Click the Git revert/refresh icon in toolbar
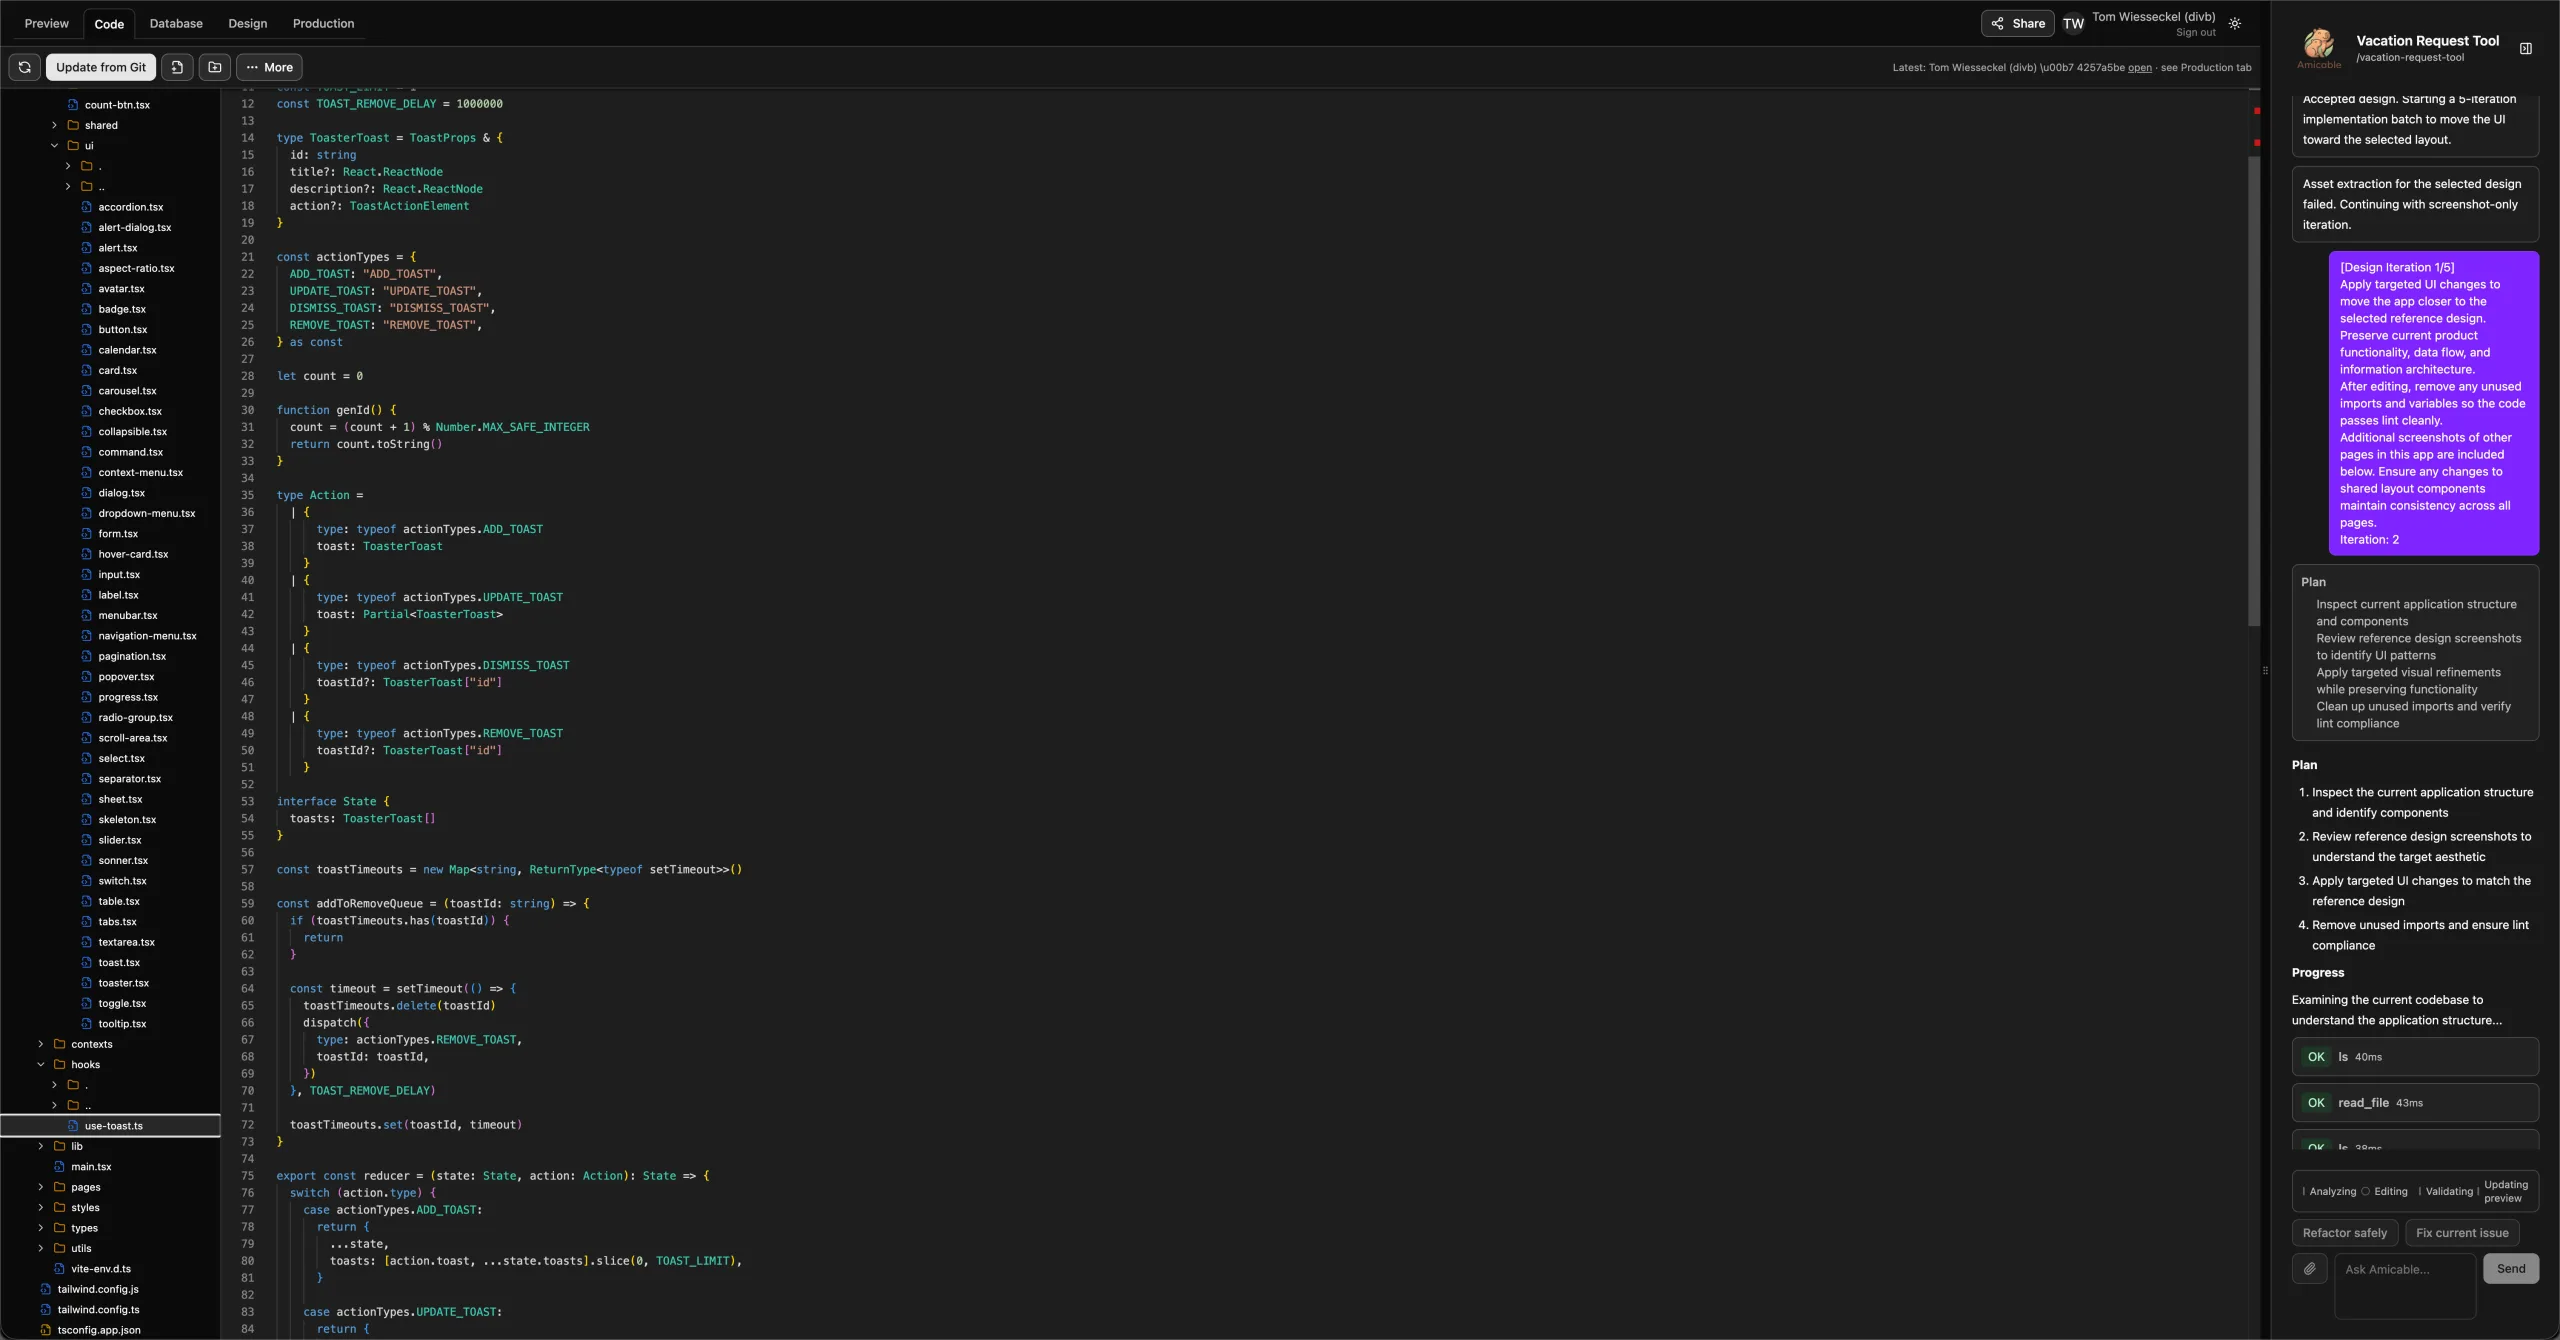Image resolution: width=2560 pixels, height=1340 pixels. (x=25, y=67)
